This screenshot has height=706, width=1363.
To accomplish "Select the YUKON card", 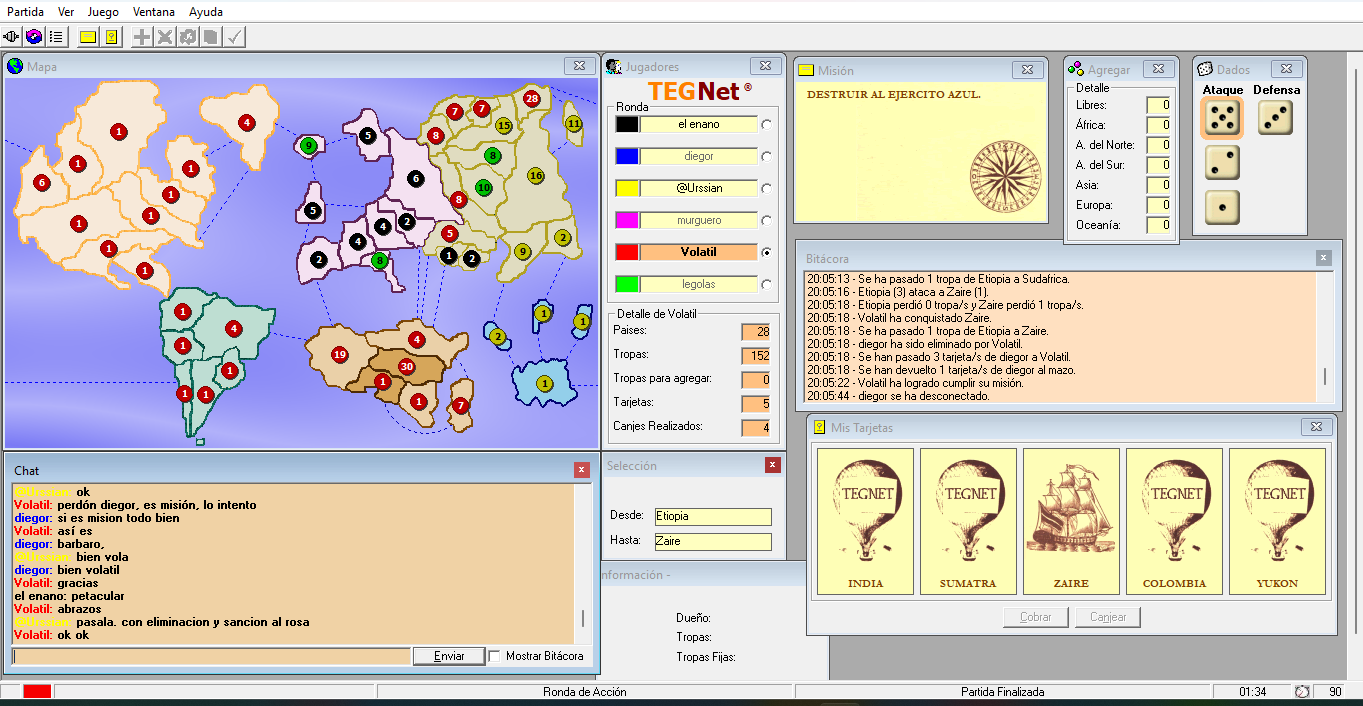I will [1277, 522].
